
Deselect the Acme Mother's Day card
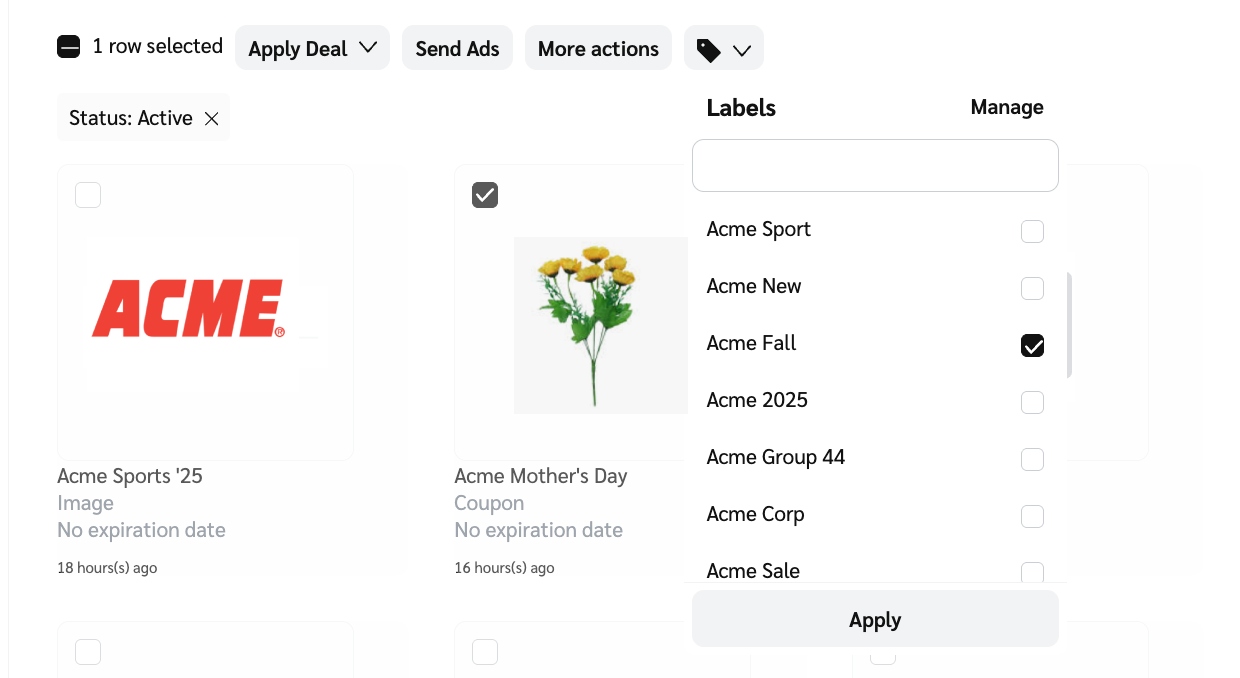[485, 195]
